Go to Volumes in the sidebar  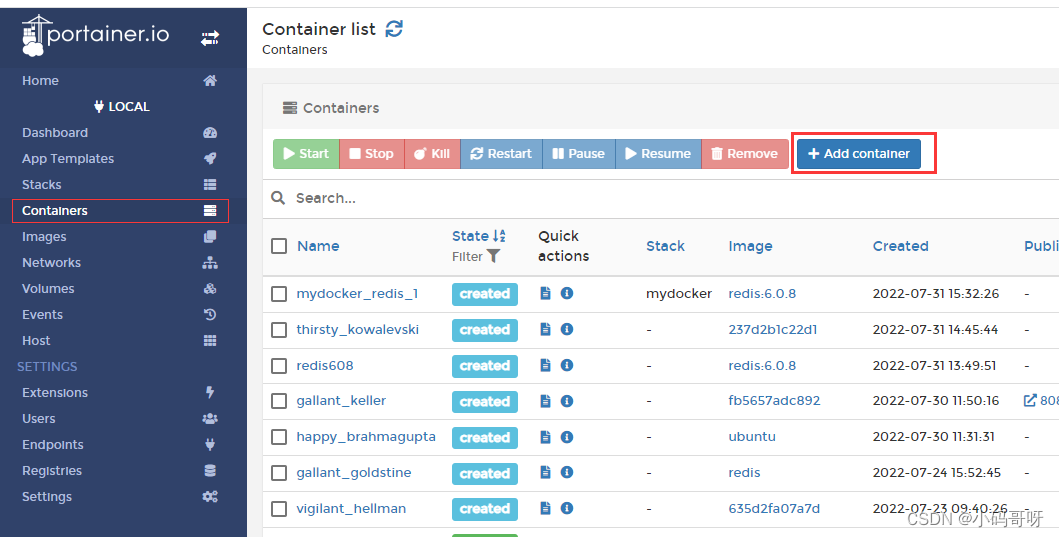48,289
